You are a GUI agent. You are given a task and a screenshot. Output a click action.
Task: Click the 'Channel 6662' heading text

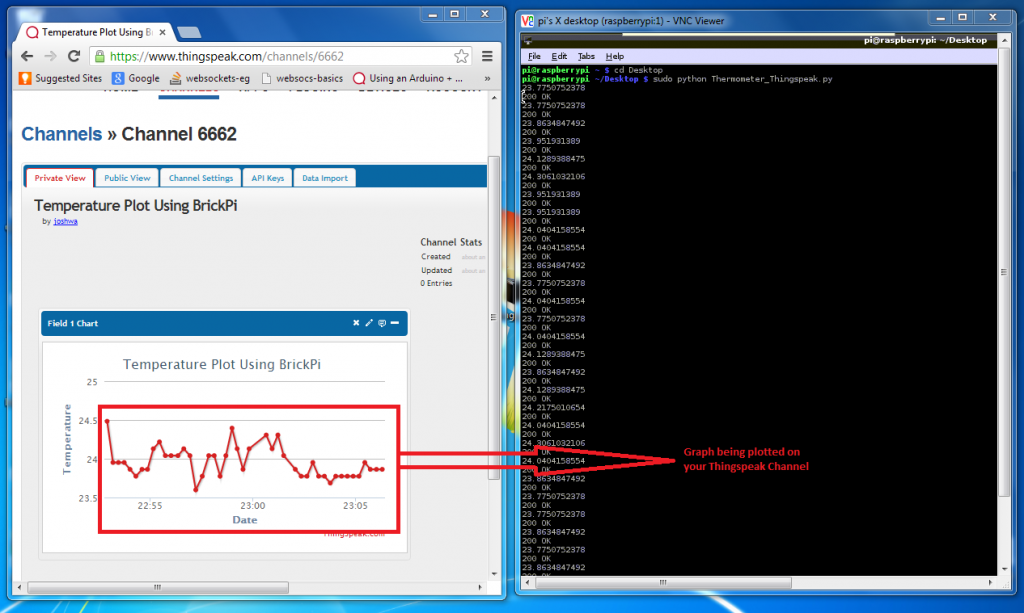coord(179,134)
